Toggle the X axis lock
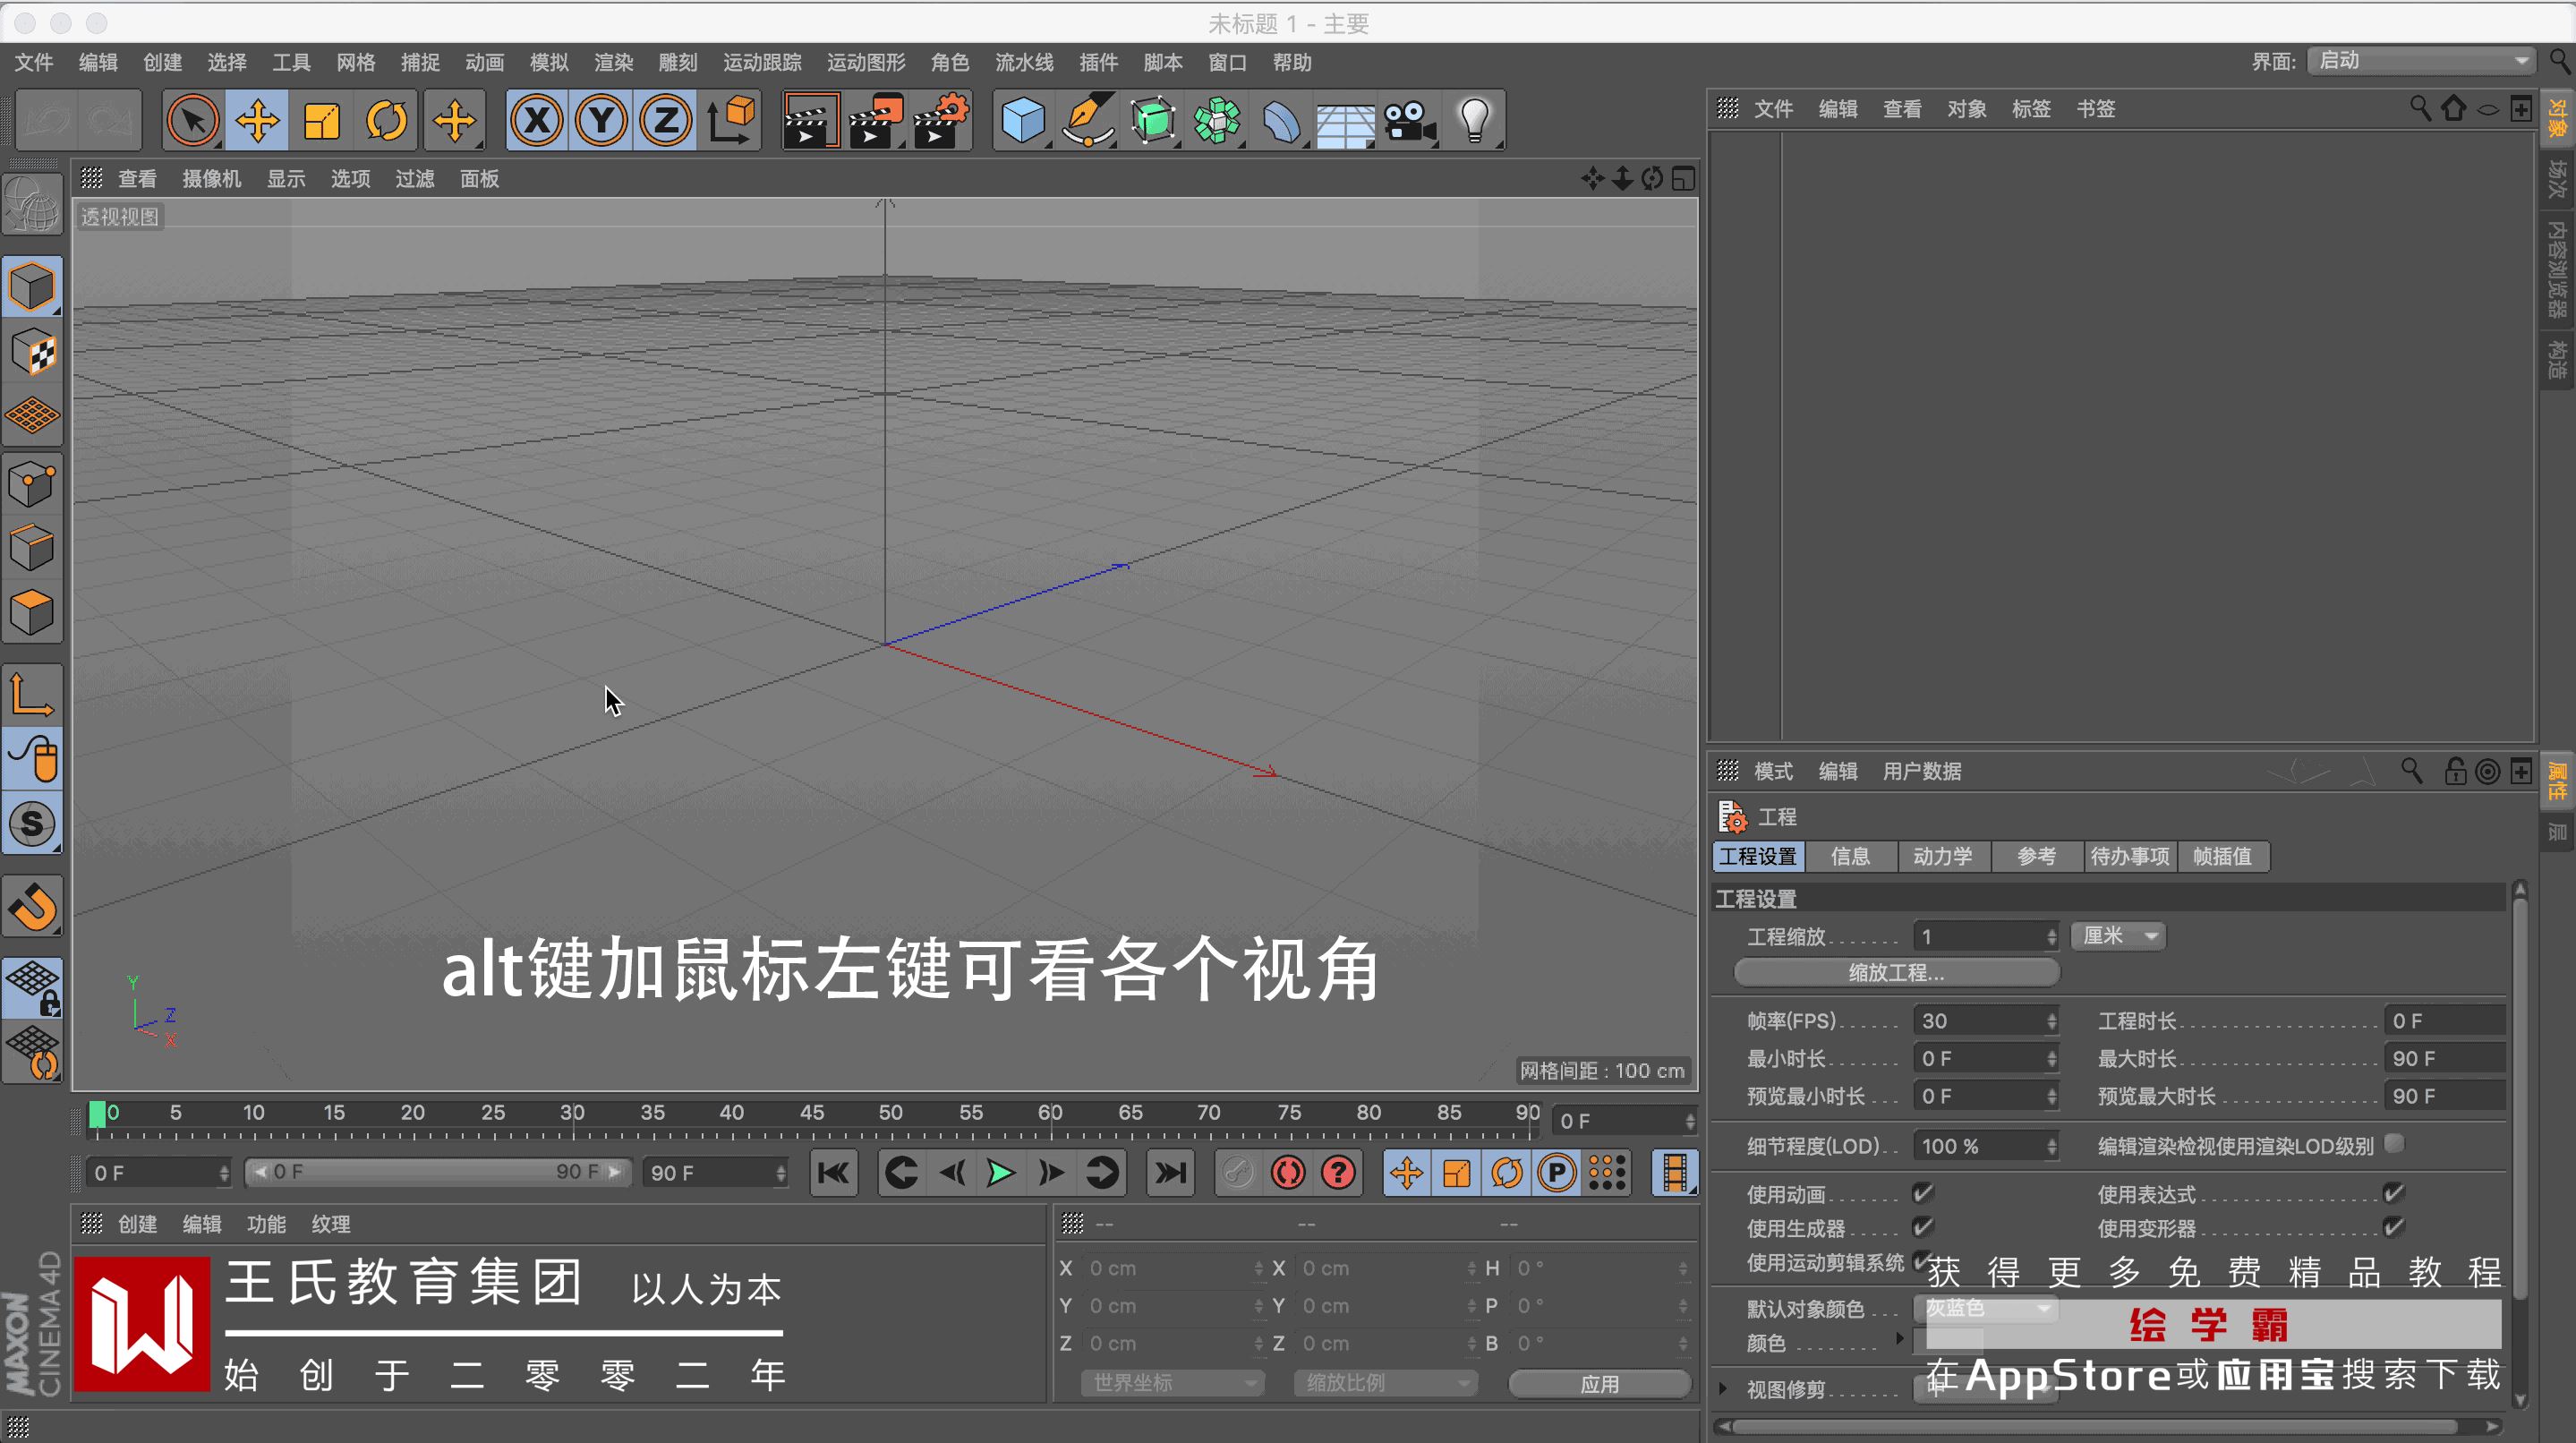 click(x=537, y=121)
